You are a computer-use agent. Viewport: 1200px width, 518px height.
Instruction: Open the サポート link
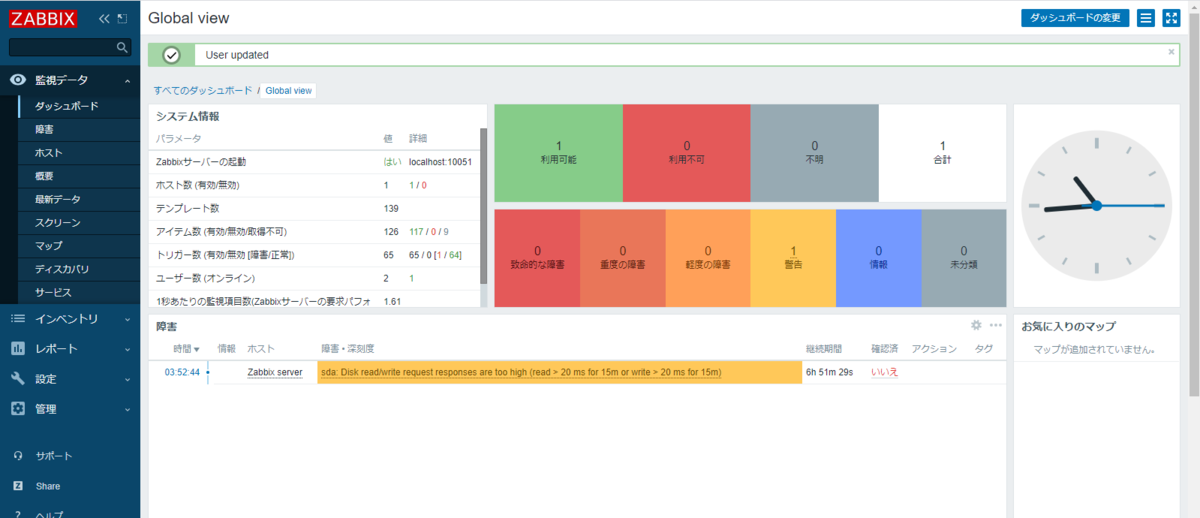tap(54, 456)
